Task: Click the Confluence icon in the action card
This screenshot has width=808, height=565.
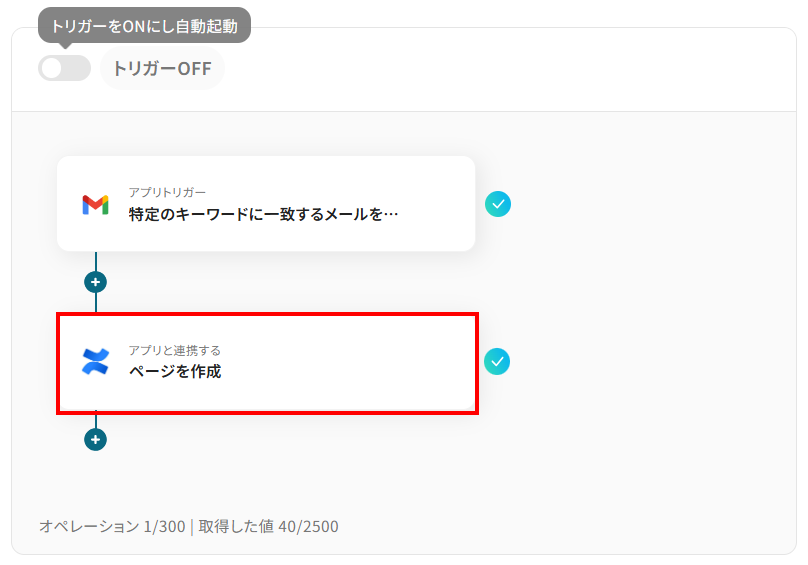Action: click(95, 361)
